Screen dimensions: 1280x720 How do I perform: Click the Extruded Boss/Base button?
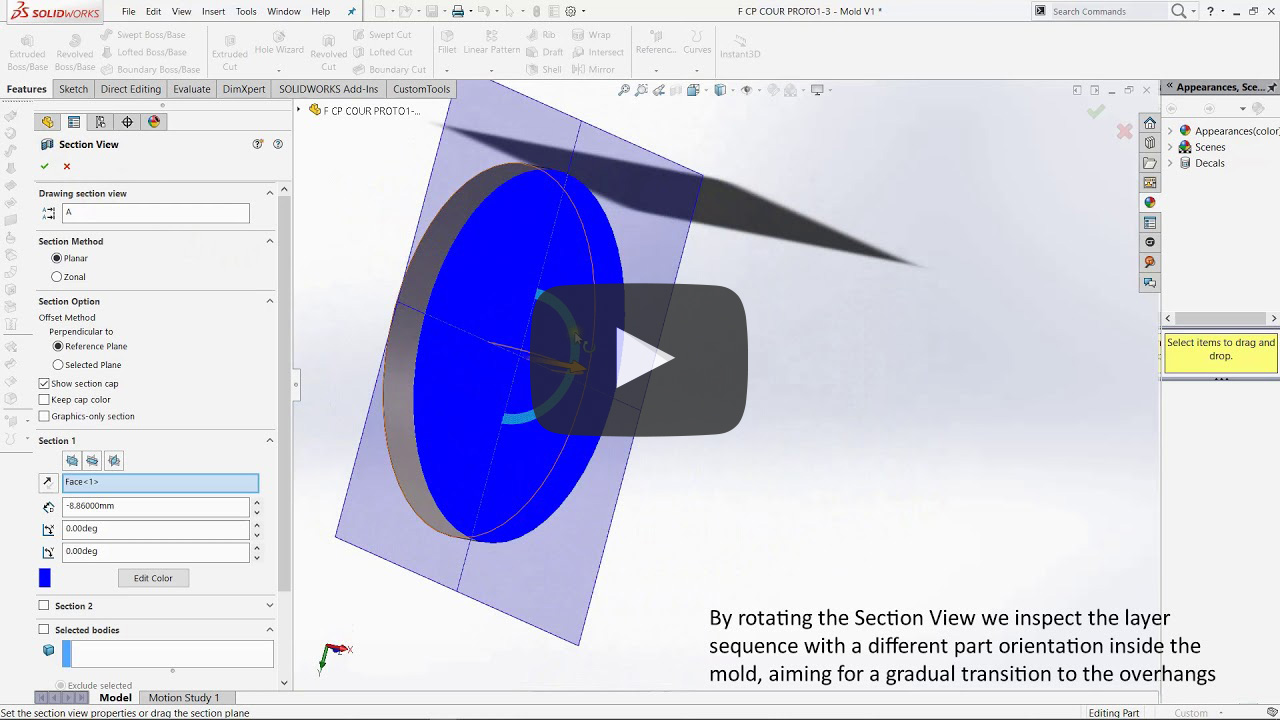(27, 51)
